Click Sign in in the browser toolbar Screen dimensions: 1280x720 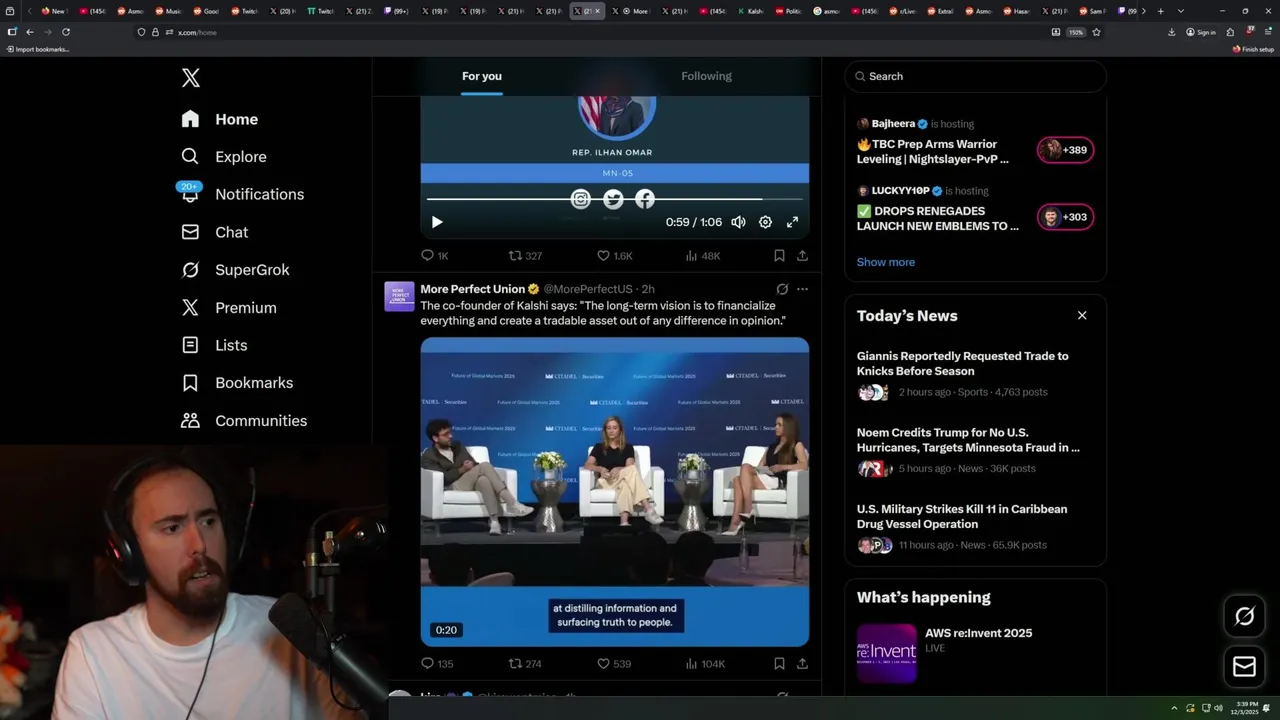[1201, 32]
